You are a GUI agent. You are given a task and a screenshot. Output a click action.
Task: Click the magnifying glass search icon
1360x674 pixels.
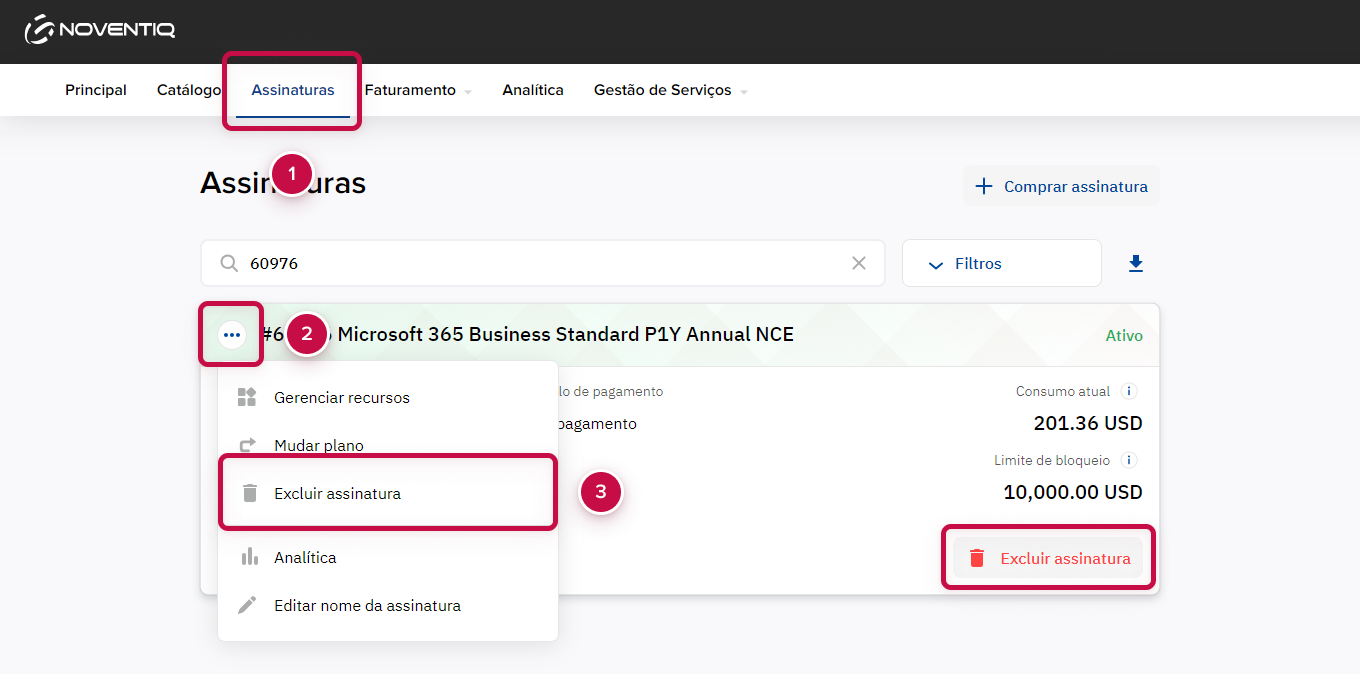pos(229,264)
